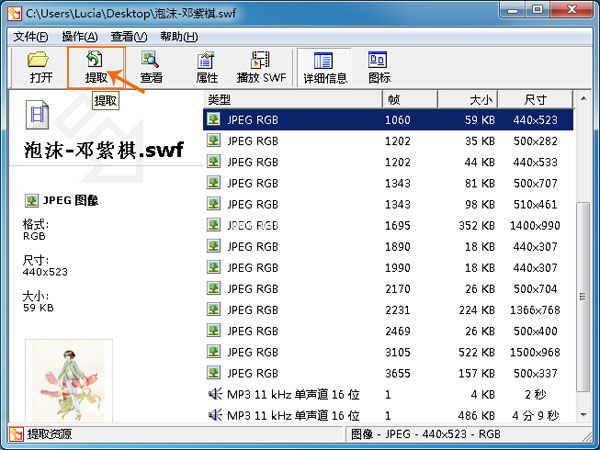Select the speaker icon of the 4 KB MP3
600x450 pixels.
[215, 394]
